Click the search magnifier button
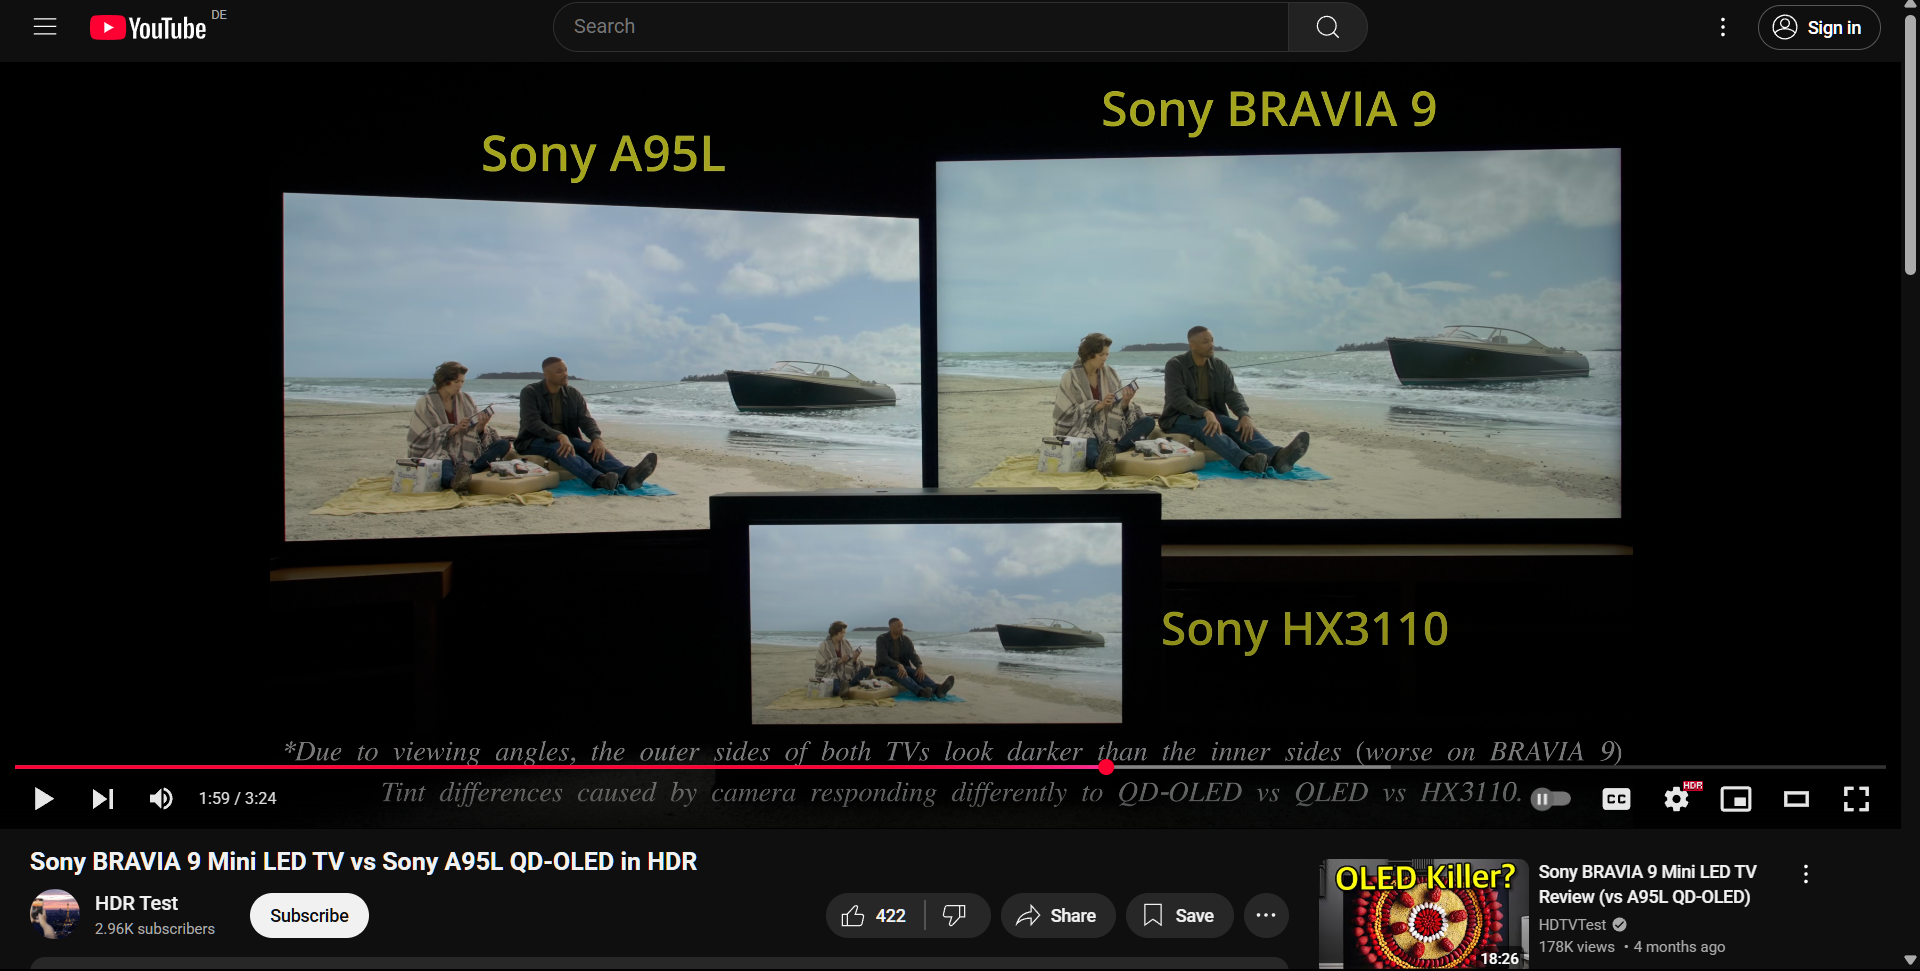The height and width of the screenshot is (971, 1920). [x=1327, y=27]
